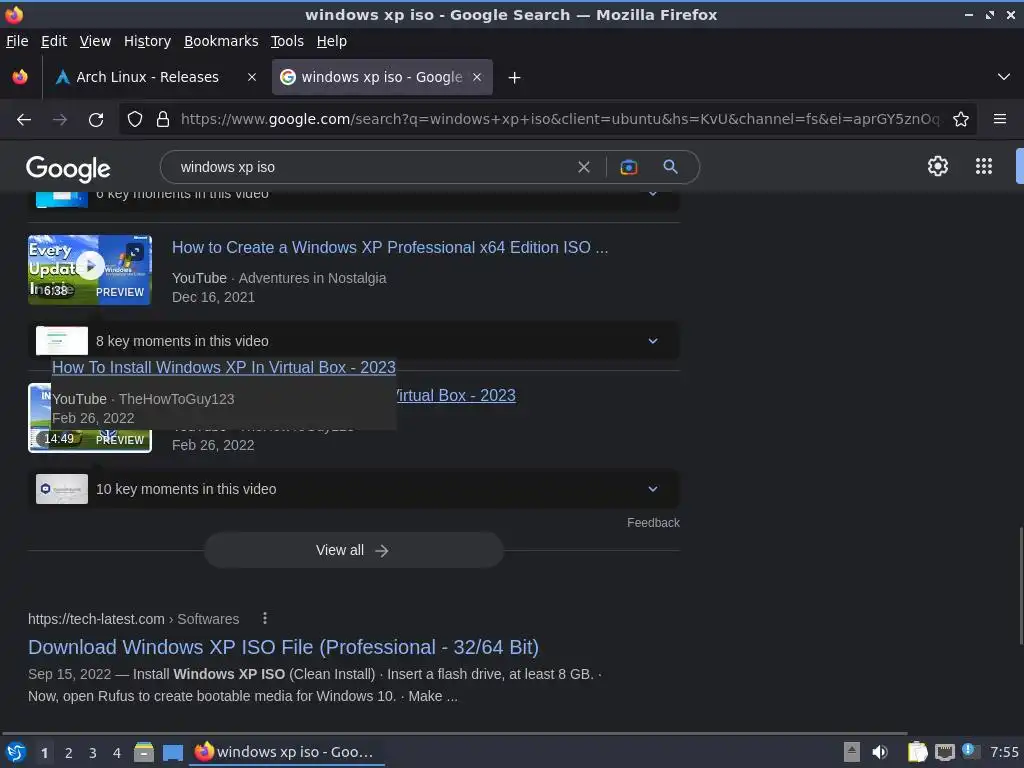Open Google quick settings gear
The height and width of the screenshot is (768, 1024).
[x=938, y=167]
